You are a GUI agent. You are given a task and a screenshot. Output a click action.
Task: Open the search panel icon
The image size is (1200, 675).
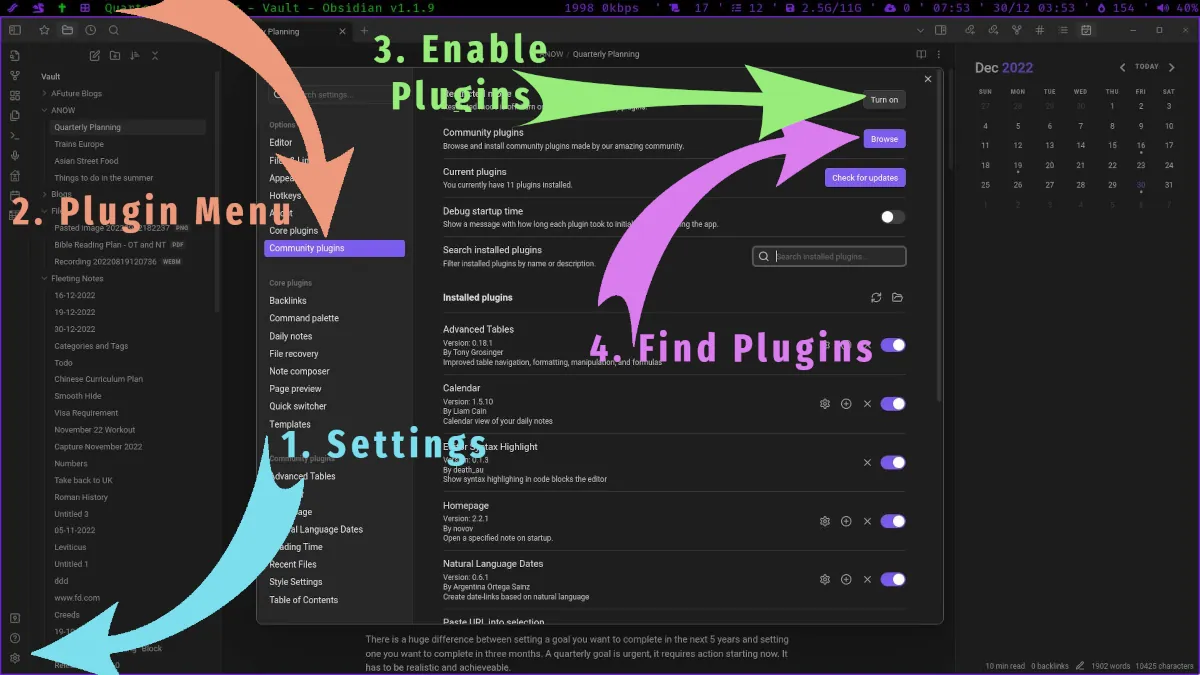[114, 30]
